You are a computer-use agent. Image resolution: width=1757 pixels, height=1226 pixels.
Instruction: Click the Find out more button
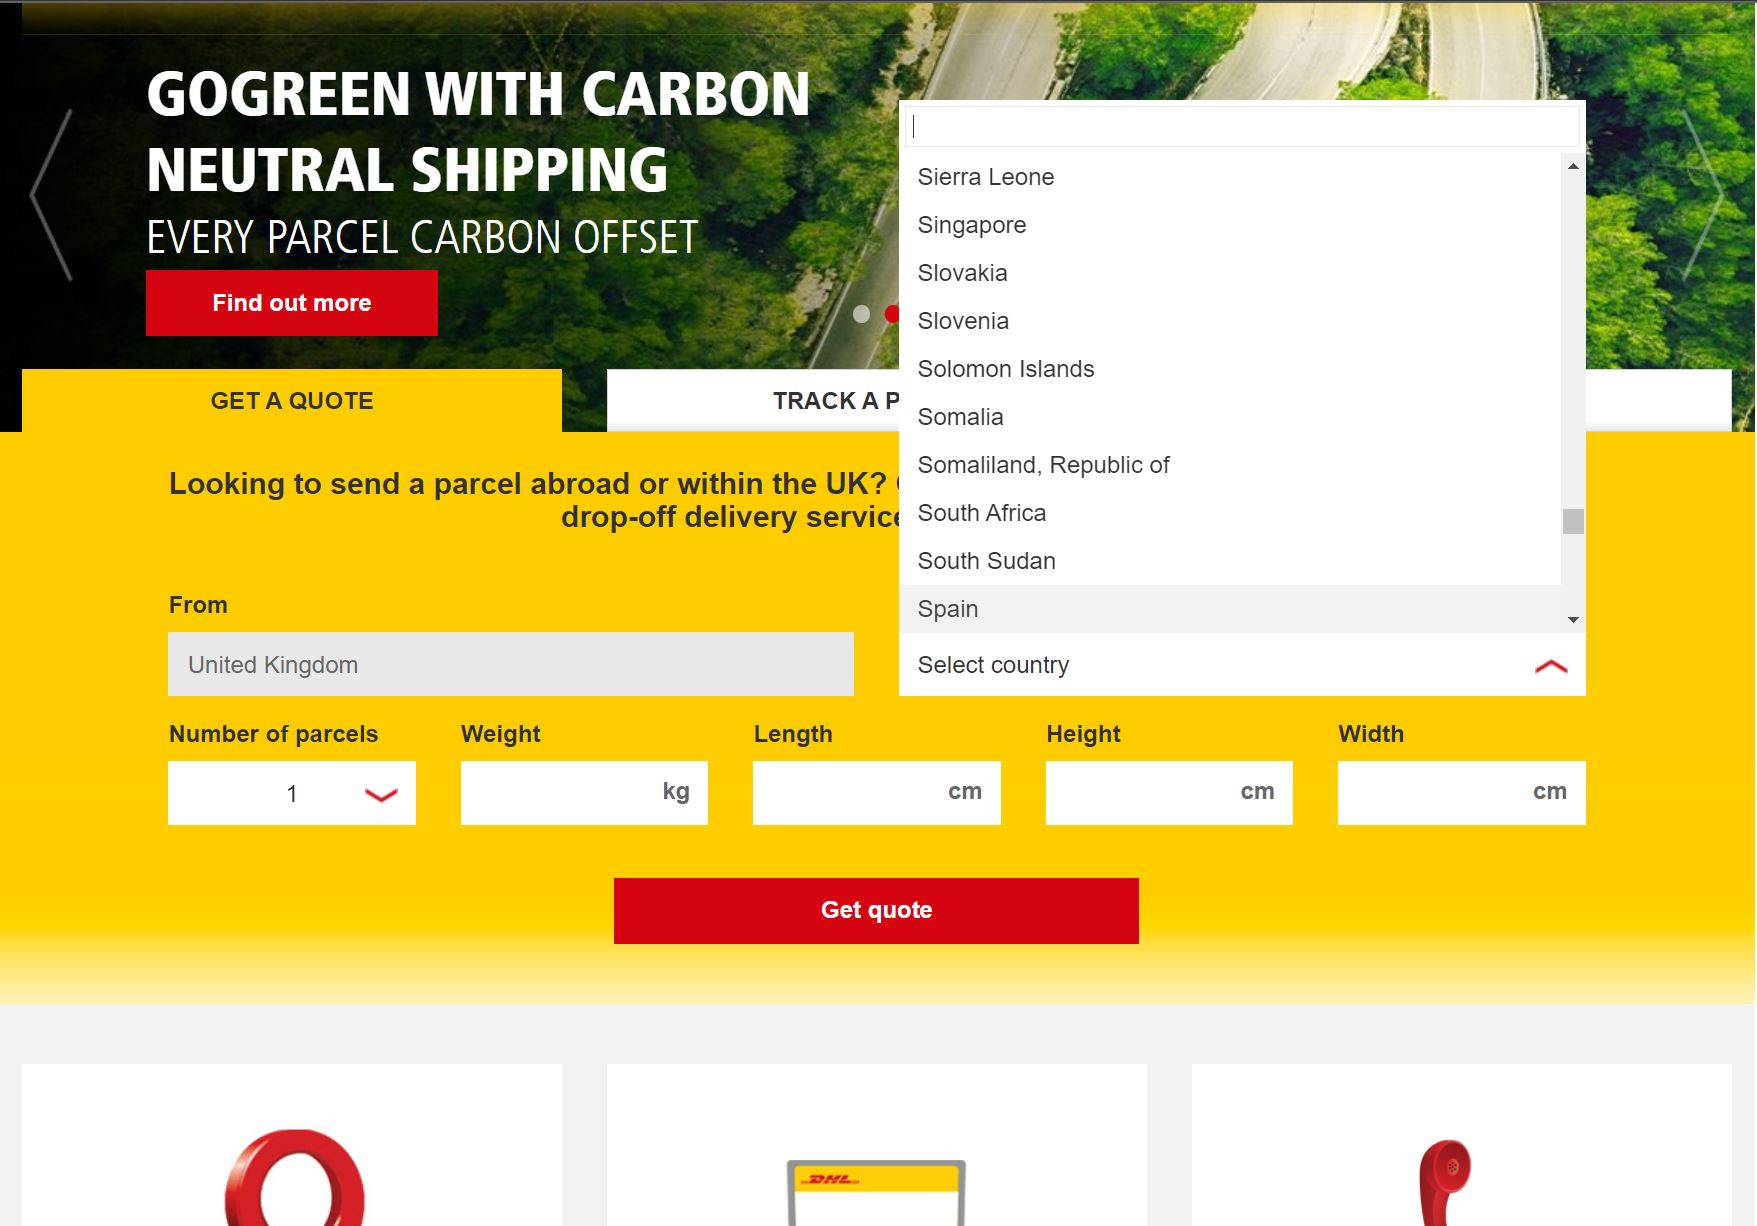coord(292,303)
